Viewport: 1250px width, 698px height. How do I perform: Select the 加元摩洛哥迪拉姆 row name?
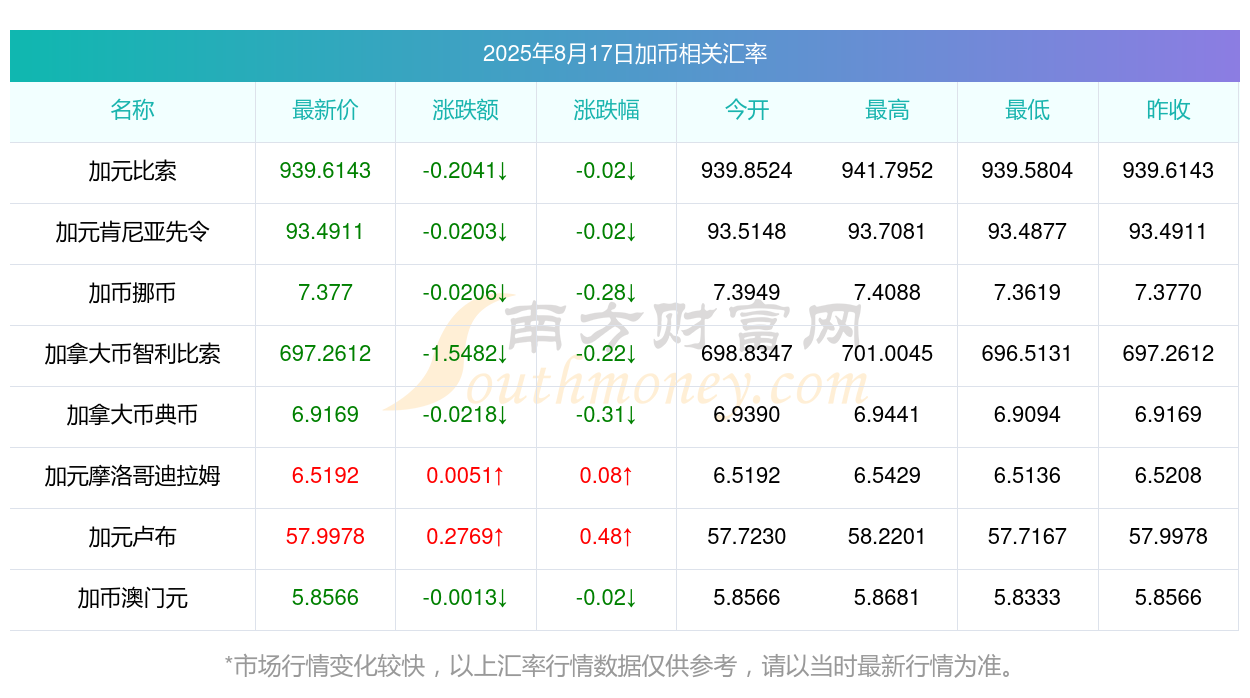[x=133, y=476]
